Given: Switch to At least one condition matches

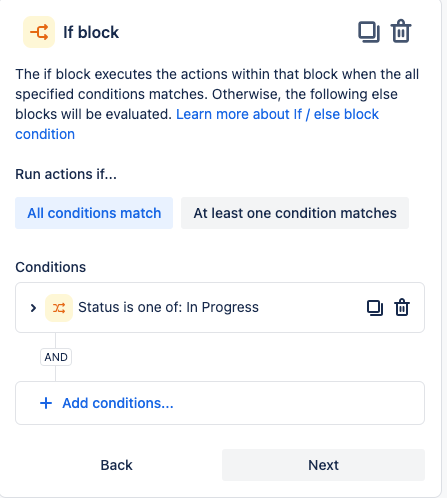Looking at the screenshot, I should [295, 213].
